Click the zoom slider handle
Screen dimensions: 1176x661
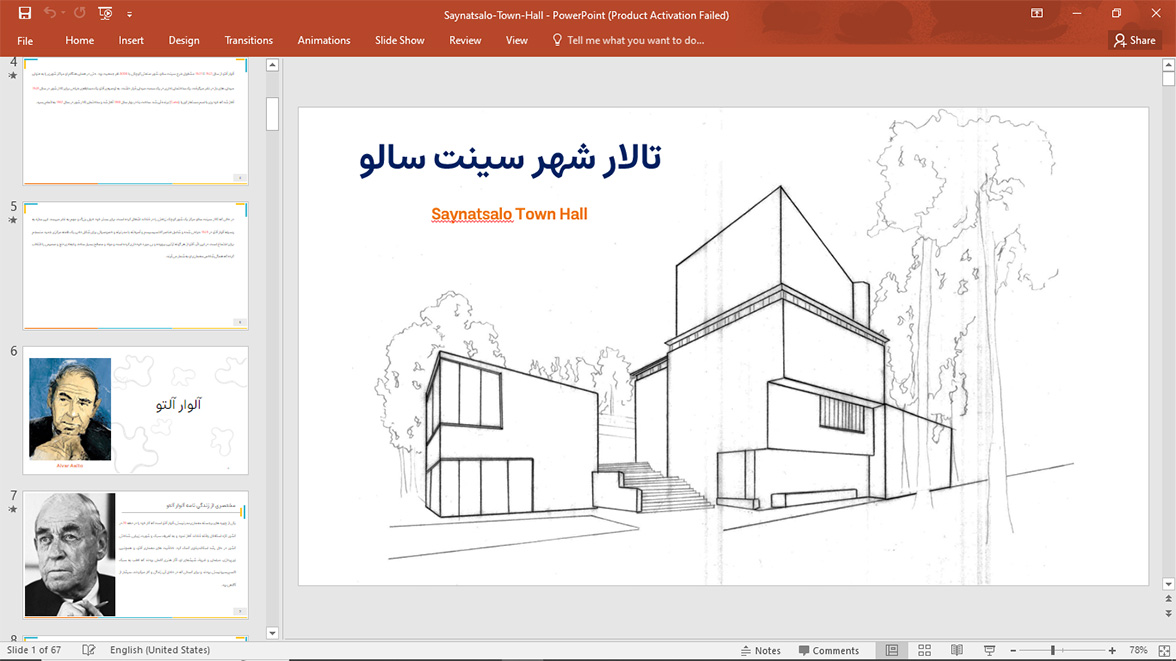click(x=1053, y=650)
